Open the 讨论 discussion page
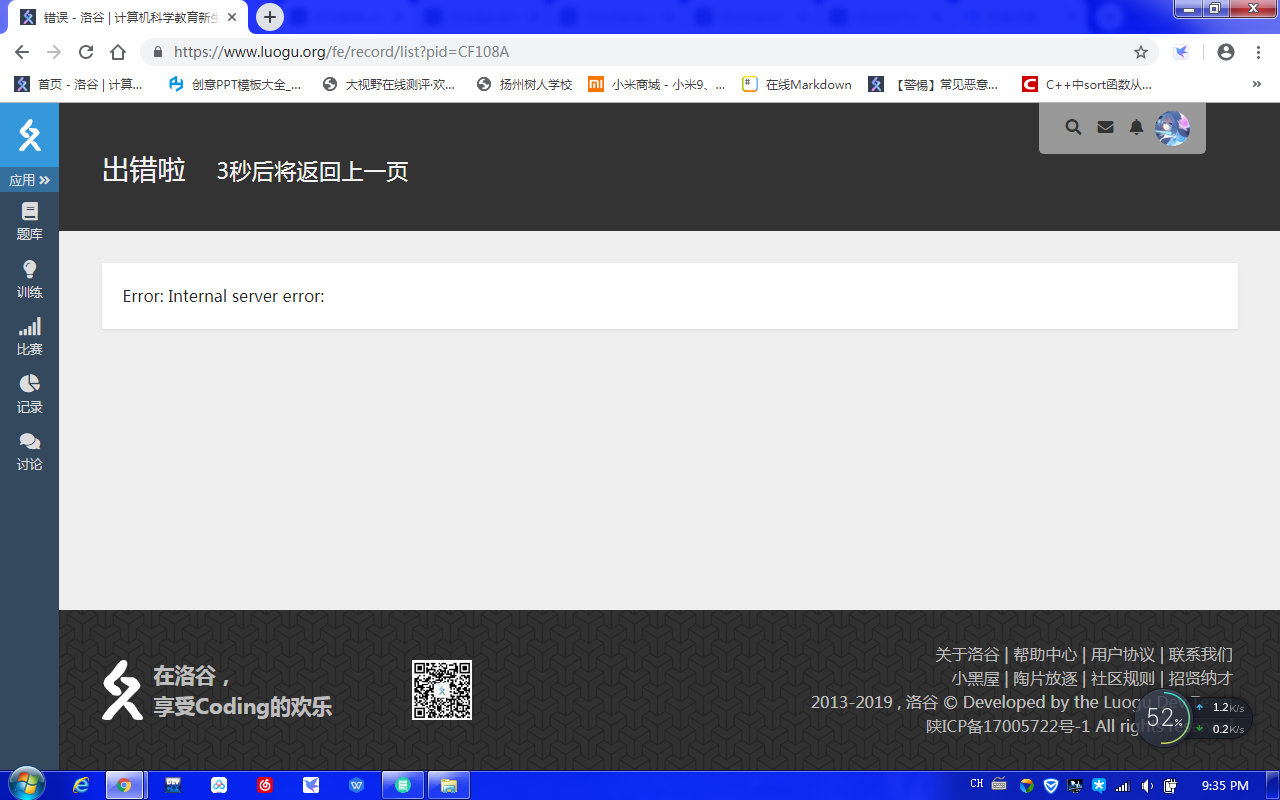Screen dimensions: 1280x800 [30, 451]
